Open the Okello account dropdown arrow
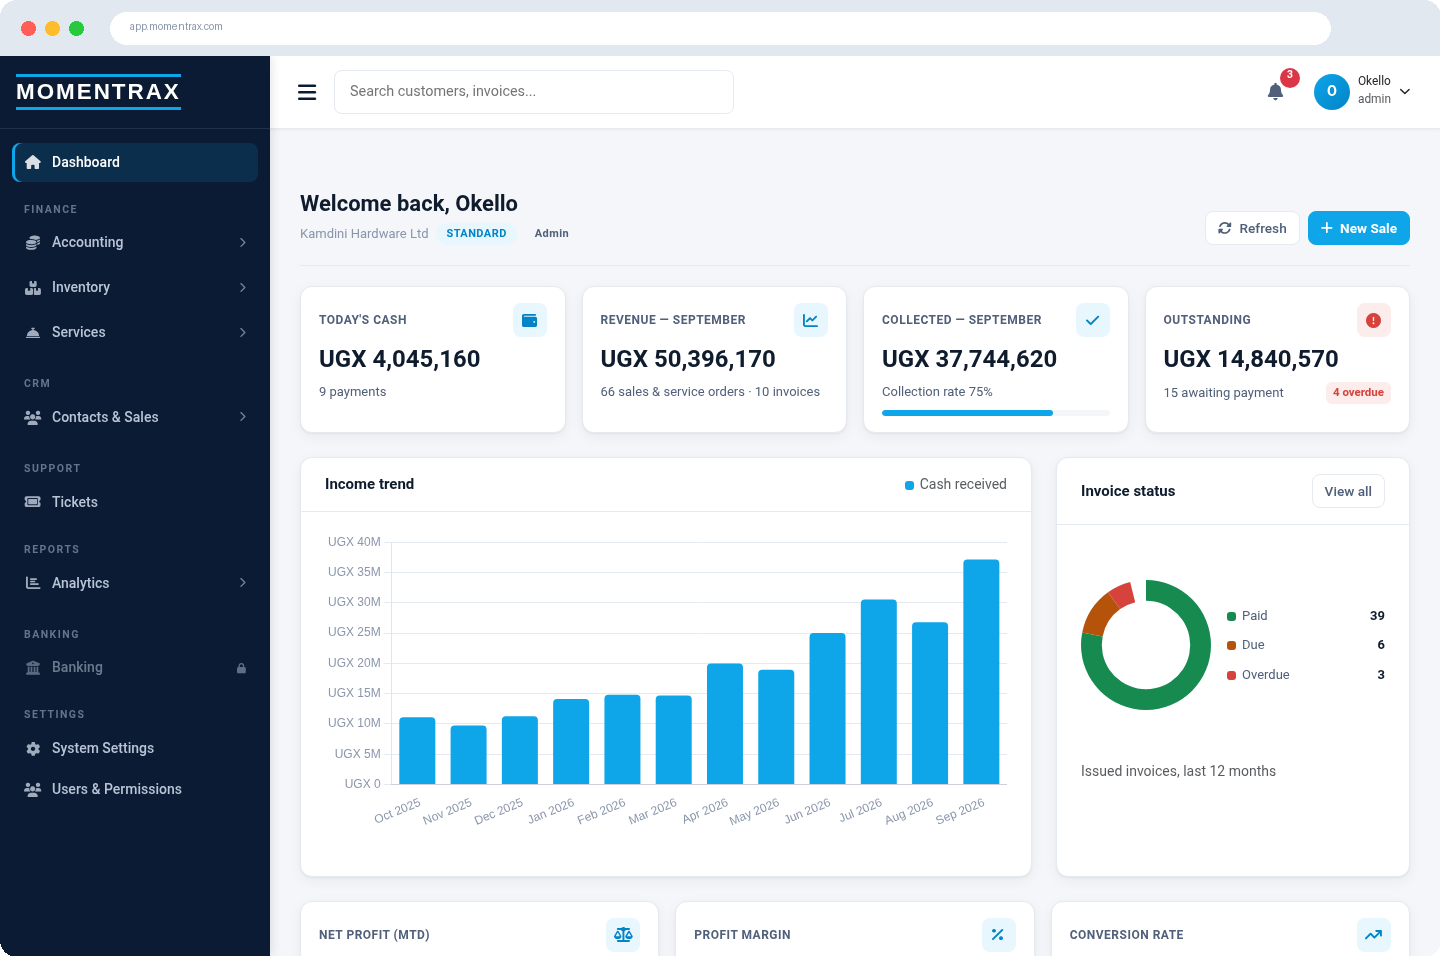 (x=1405, y=91)
